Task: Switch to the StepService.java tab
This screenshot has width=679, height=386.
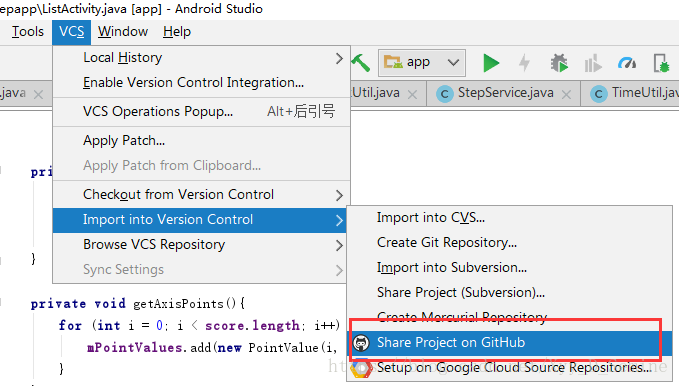Action: (505, 93)
